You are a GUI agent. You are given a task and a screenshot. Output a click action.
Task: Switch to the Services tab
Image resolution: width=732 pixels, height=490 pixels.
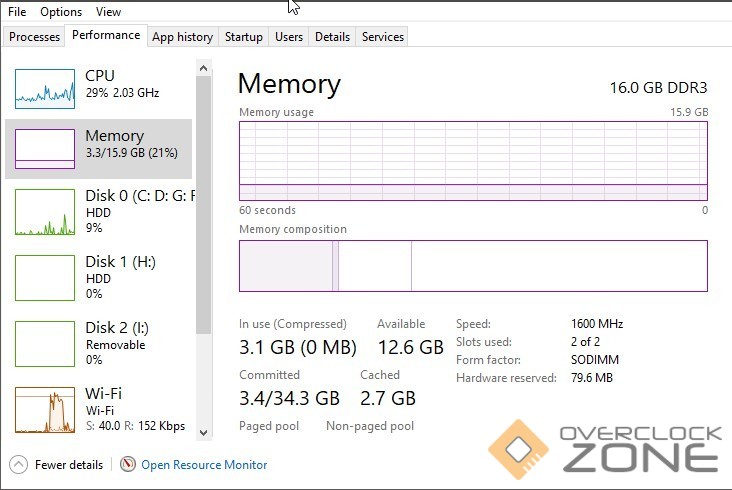tap(383, 37)
